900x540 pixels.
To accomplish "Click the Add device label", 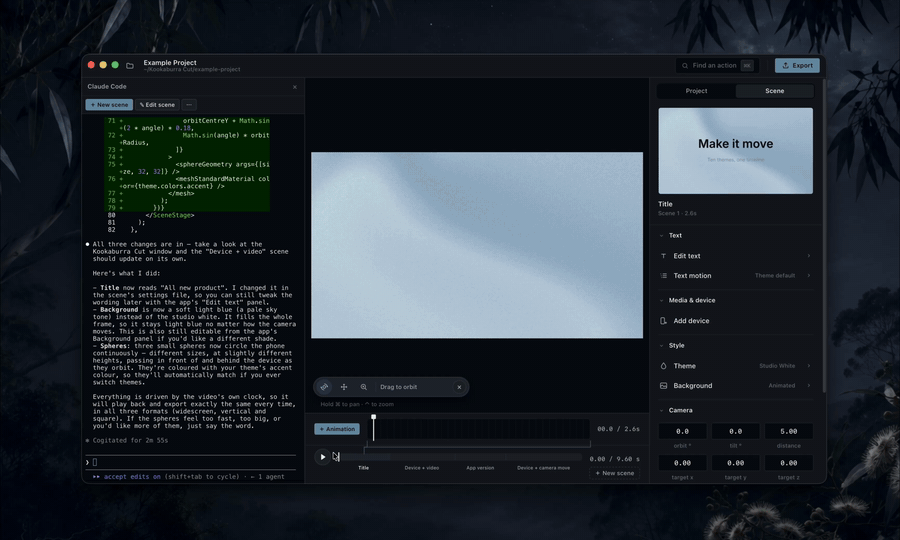I will 691,321.
